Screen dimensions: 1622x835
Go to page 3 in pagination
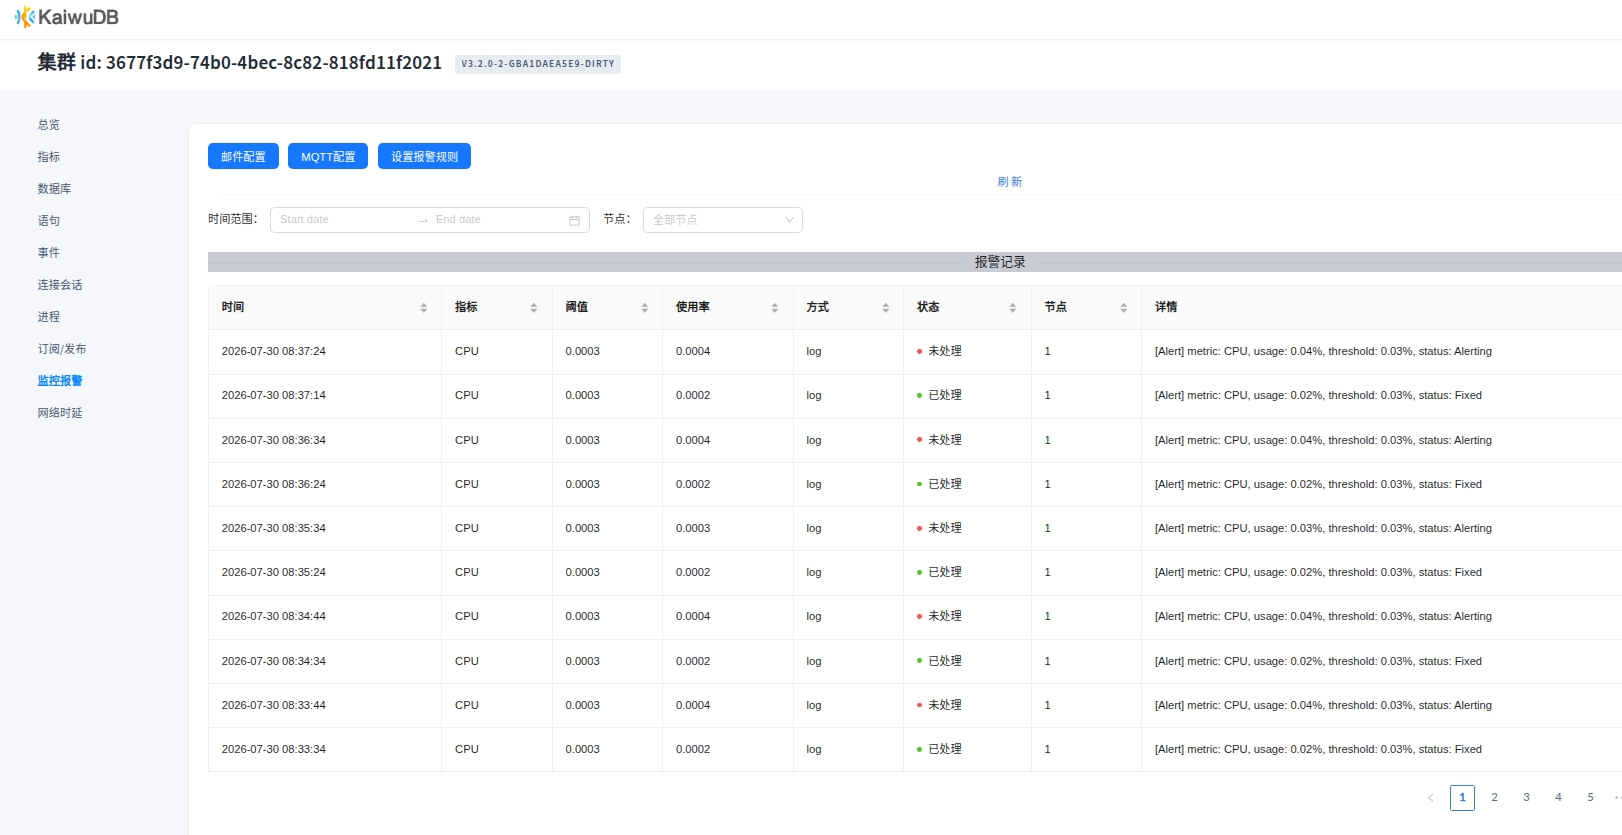pos(1526,798)
